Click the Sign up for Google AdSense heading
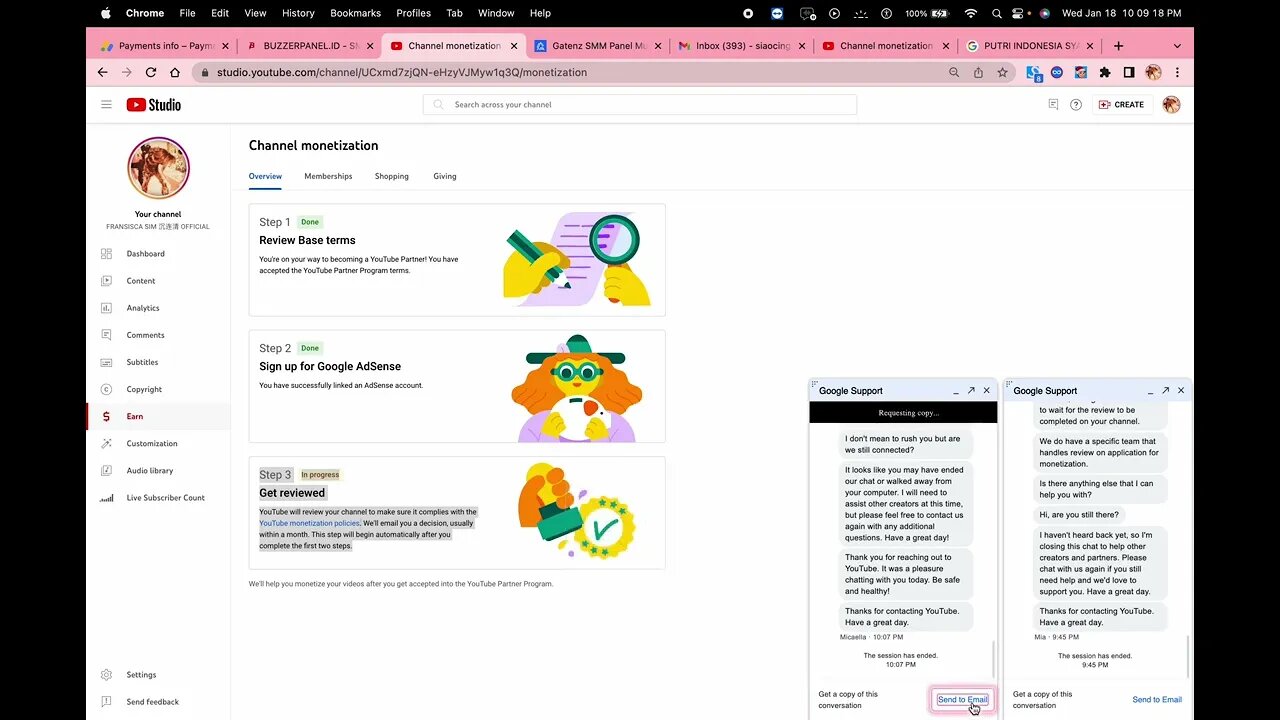The height and width of the screenshot is (720, 1280). (330, 367)
